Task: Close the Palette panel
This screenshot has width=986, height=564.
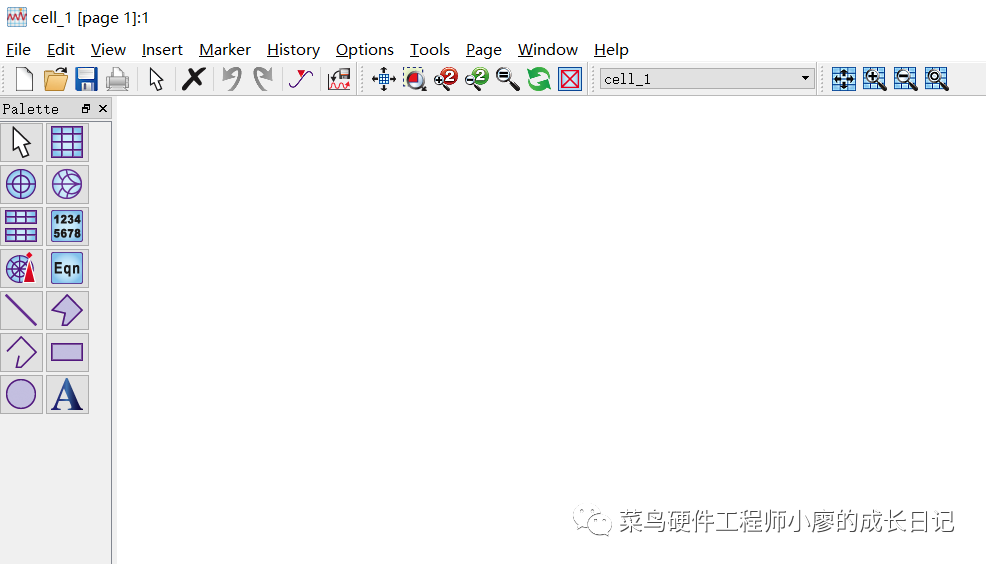Action: point(103,109)
